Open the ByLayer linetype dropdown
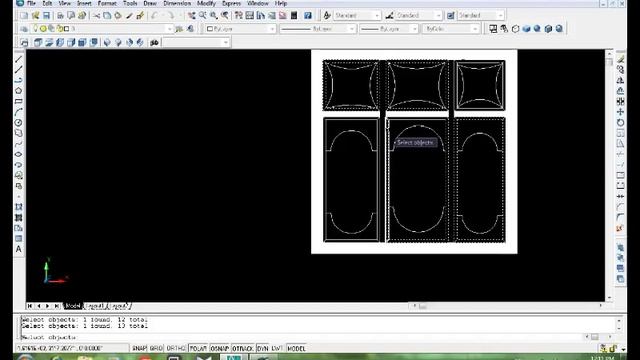 pyautogui.click(x=317, y=29)
